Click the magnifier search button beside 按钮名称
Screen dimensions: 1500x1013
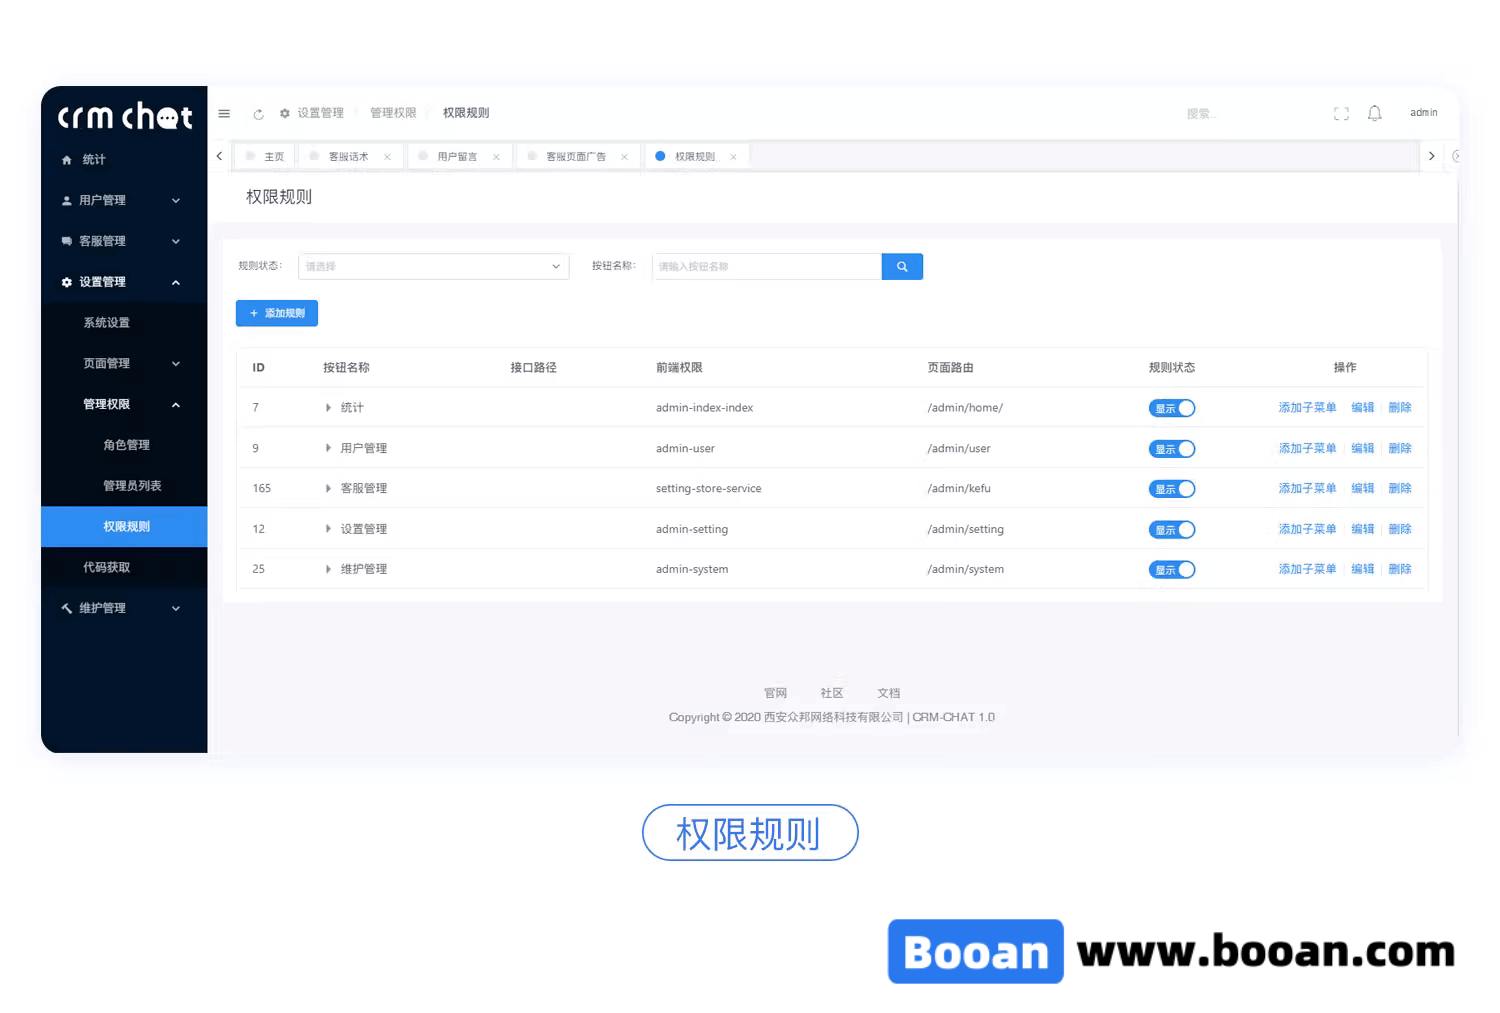pos(901,266)
